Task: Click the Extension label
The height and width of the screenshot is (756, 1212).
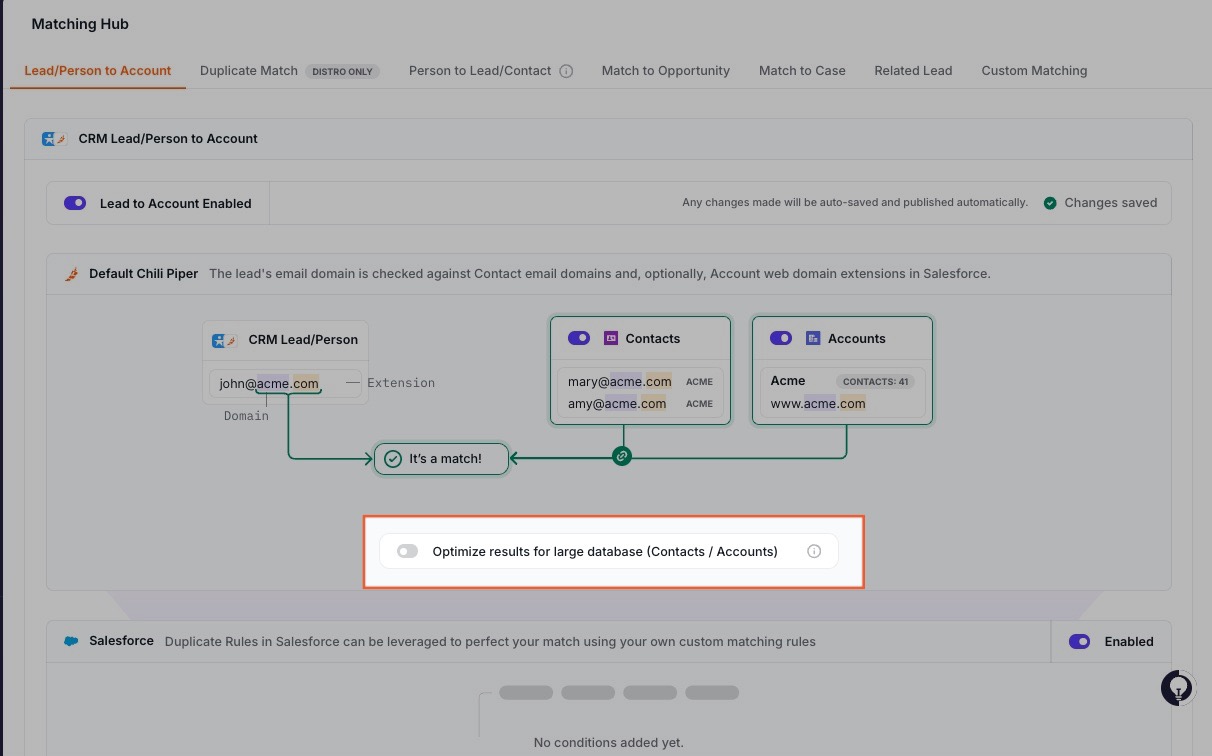Action: [401, 383]
